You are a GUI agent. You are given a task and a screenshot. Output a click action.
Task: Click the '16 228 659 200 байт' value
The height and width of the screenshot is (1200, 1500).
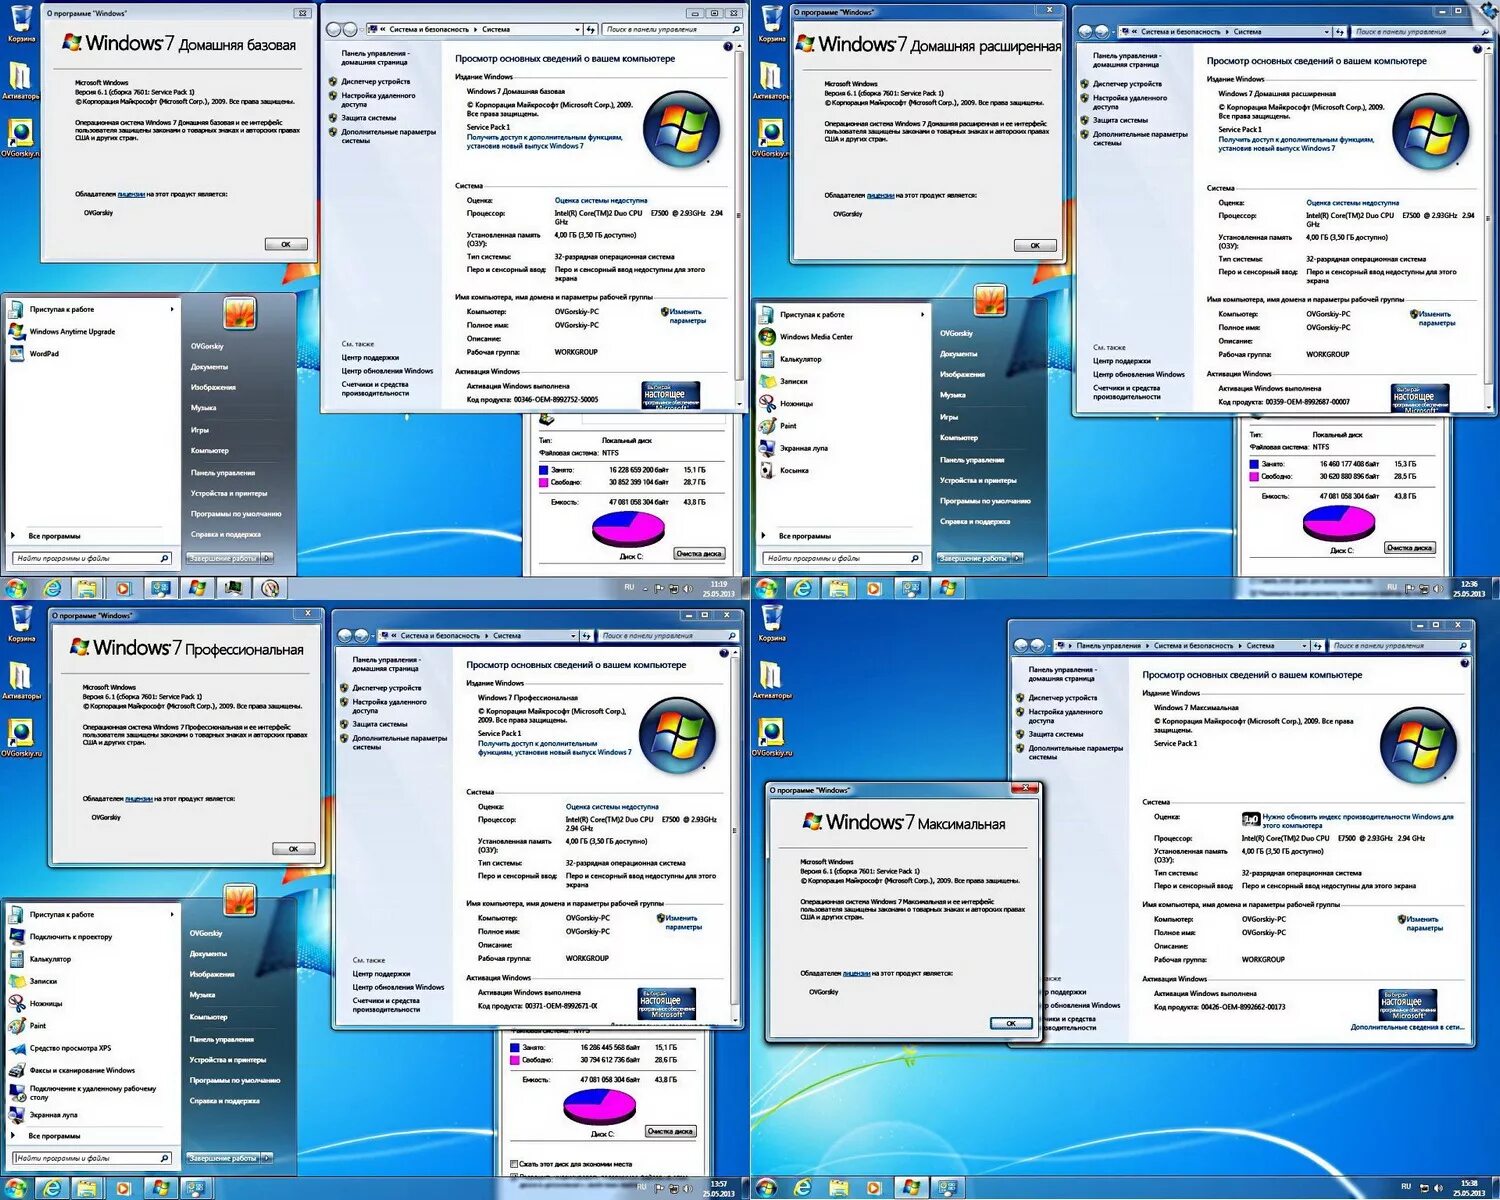click(638, 470)
